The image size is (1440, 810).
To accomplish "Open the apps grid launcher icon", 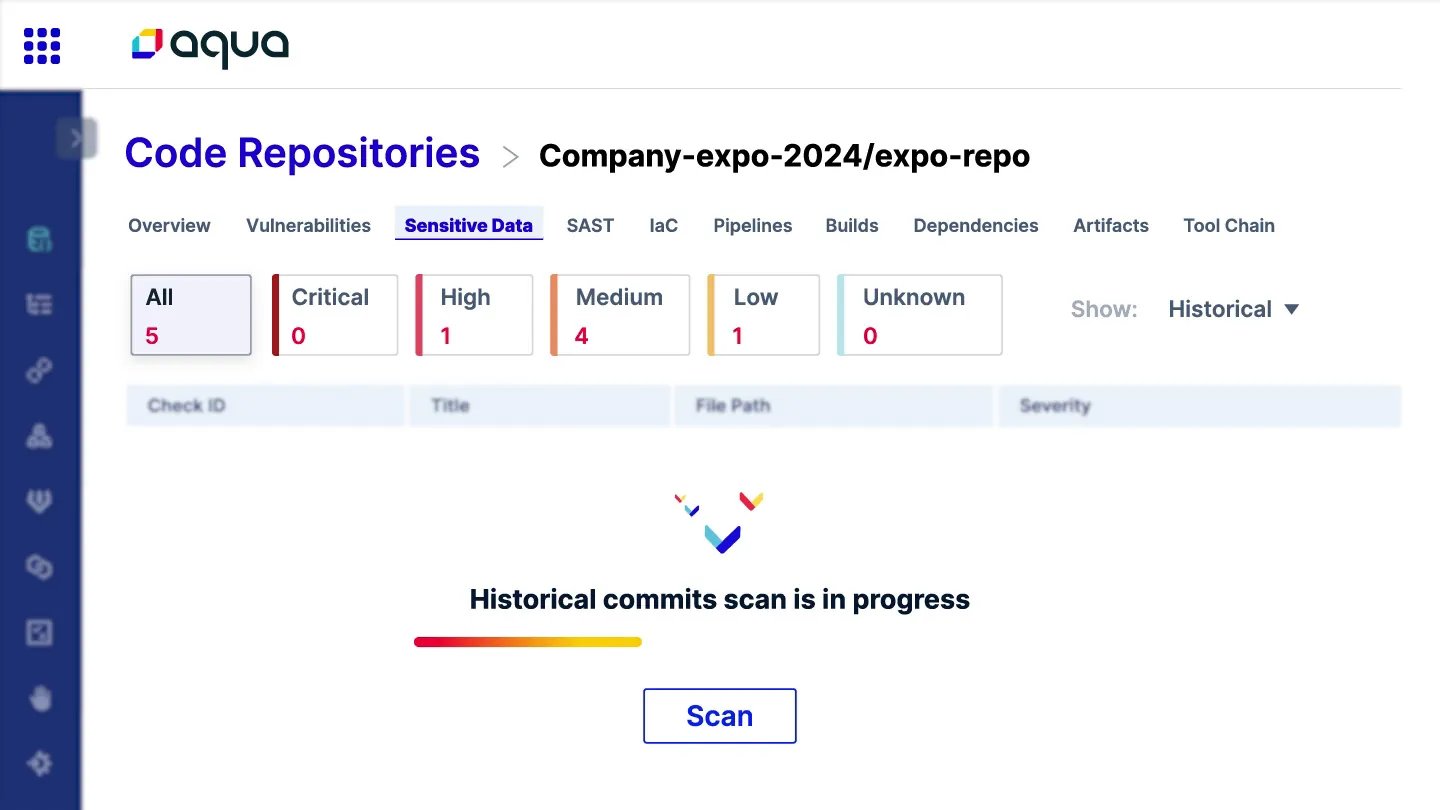I will point(42,46).
